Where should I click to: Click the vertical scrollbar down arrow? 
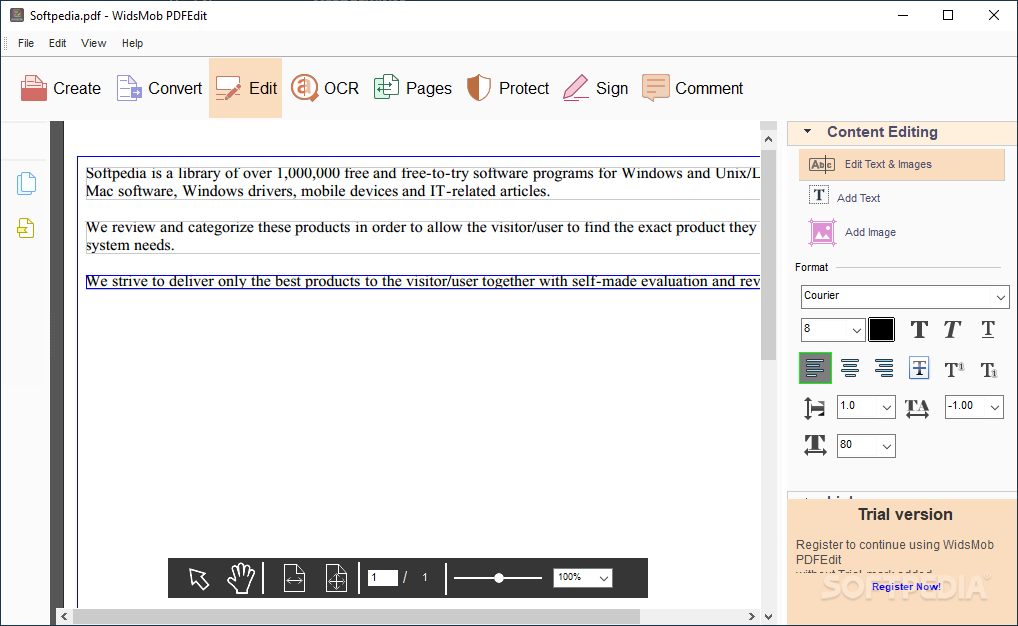click(x=768, y=616)
